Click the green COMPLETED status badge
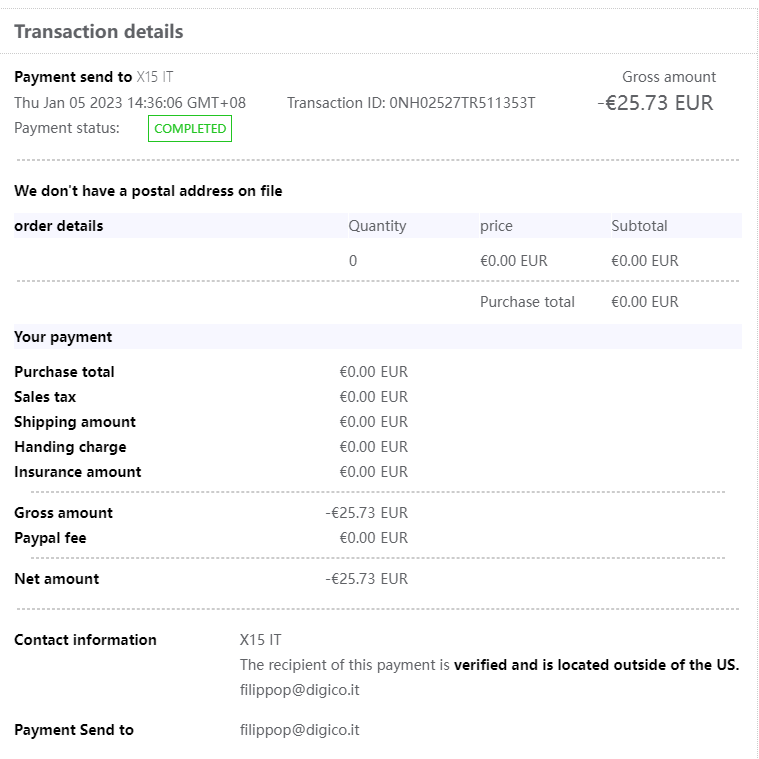The height and width of the screenshot is (759, 759). click(190, 129)
